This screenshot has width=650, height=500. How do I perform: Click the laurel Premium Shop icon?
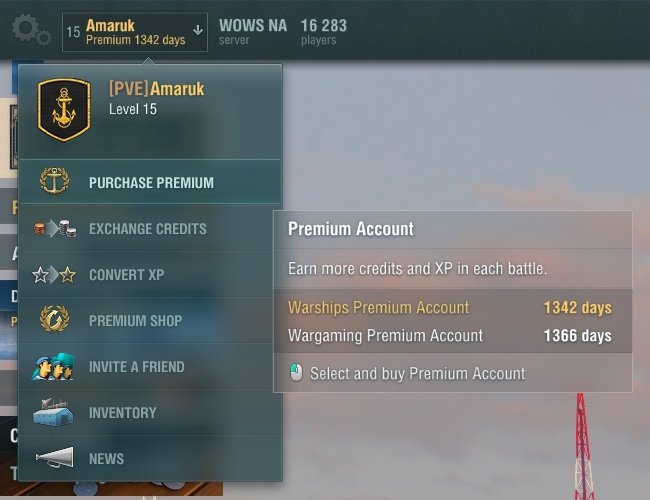(54, 320)
